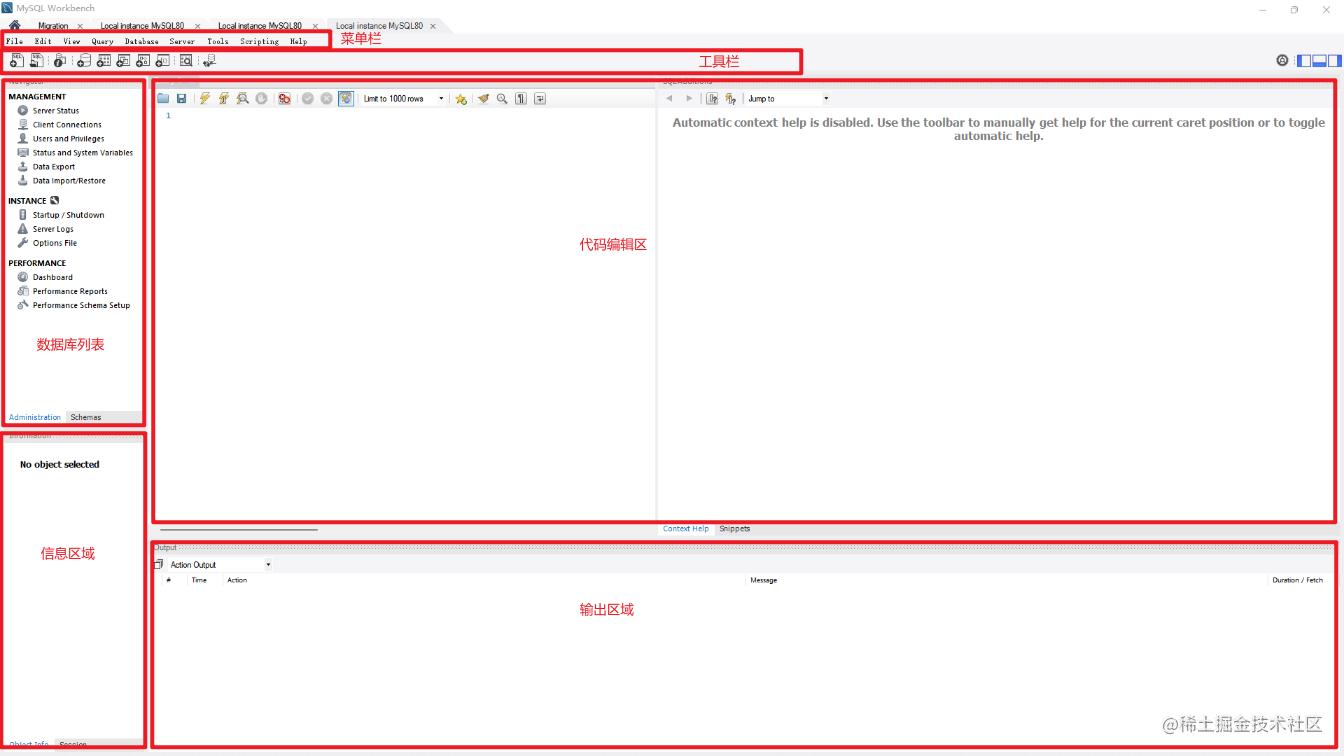Switch to the Snippets tab
The height and width of the screenshot is (756, 1344).
(x=735, y=528)
